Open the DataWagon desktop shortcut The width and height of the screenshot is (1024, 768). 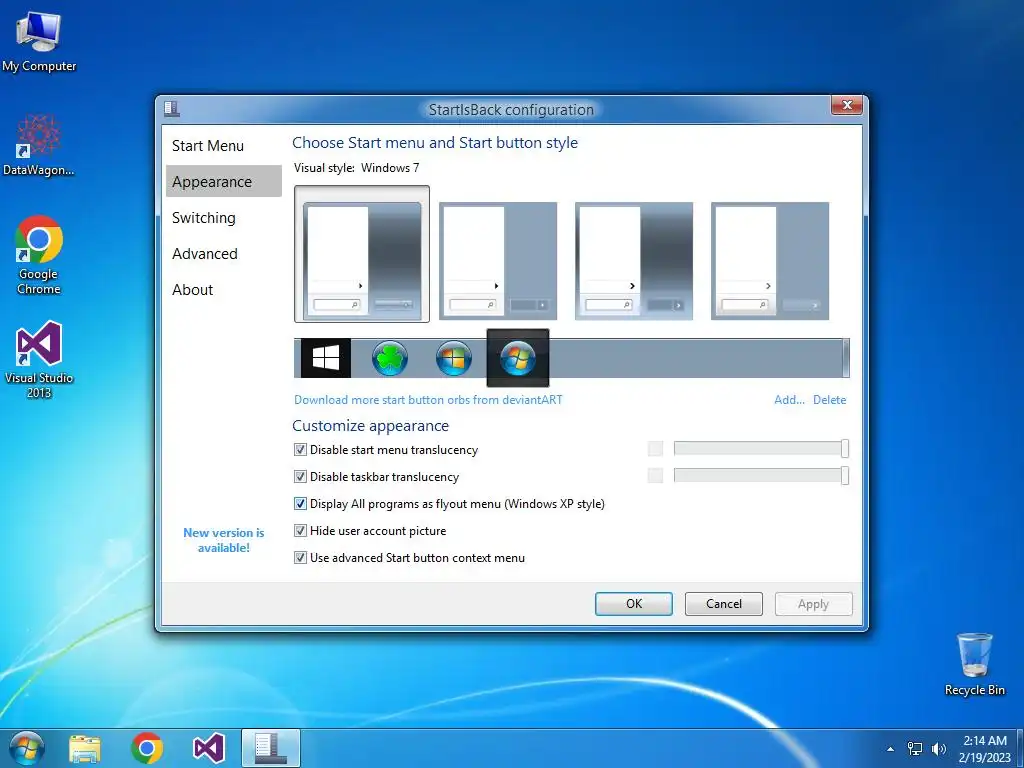(x=39, y=145)
